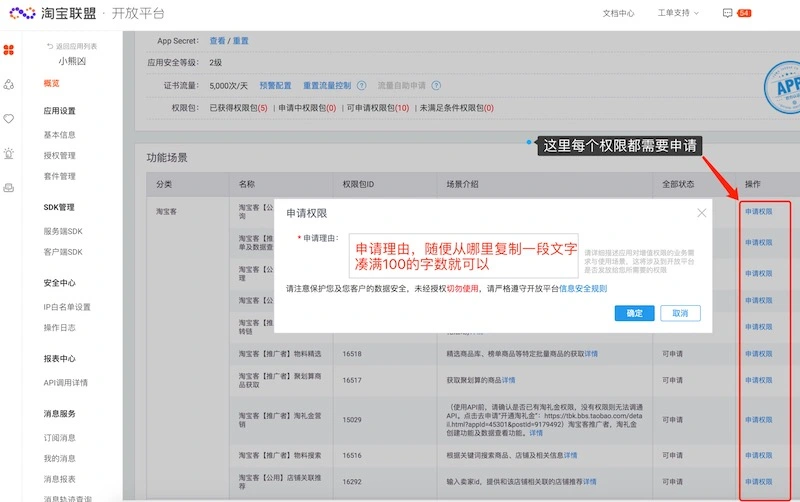Image resolution: width=800 pixels, height=502 pixels.
Task: Click package ID cell 16518
Action: click(x=352, y=354)
